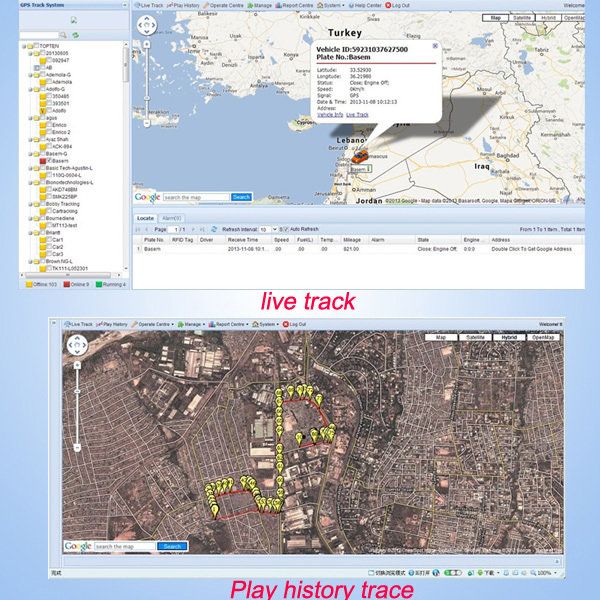Focus the vehicle tree search field

pos(39,35)
